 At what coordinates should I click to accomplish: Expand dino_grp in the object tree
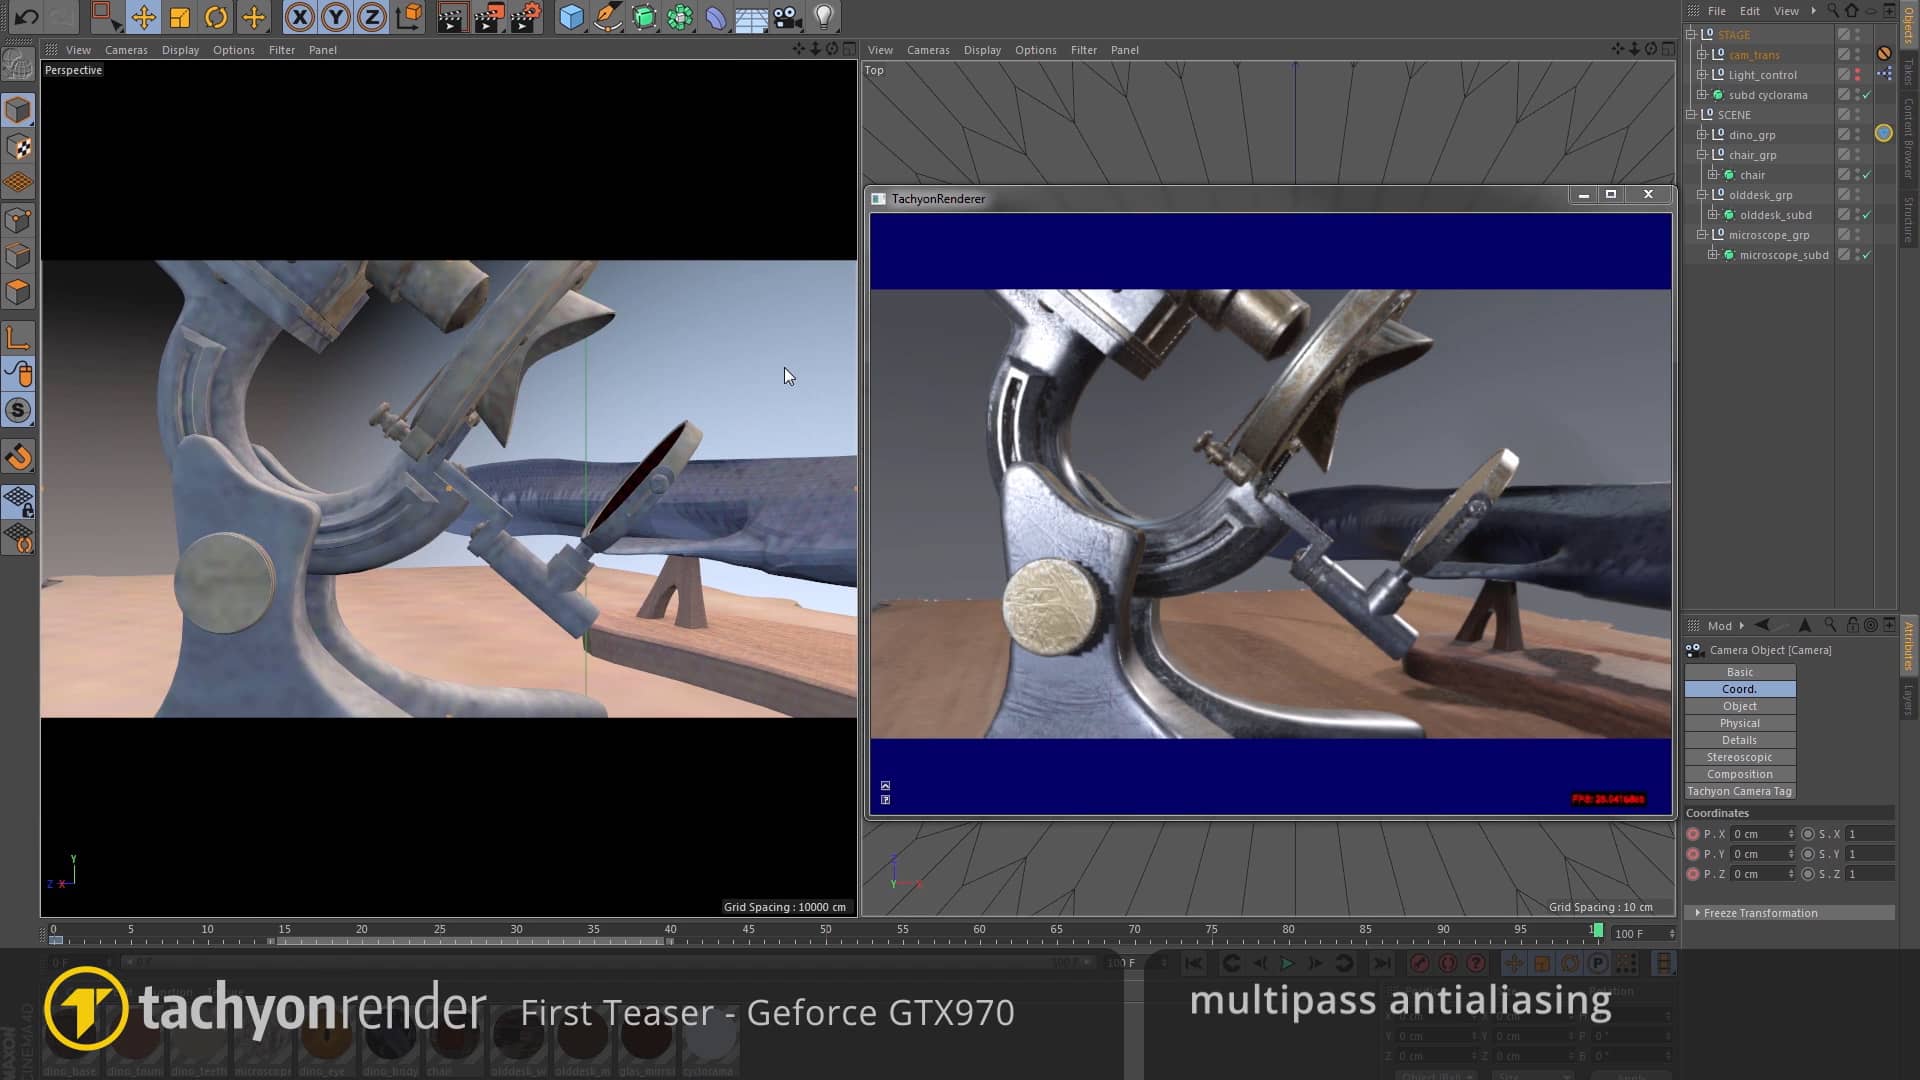pyautogui.click(x=1702, y=135)
